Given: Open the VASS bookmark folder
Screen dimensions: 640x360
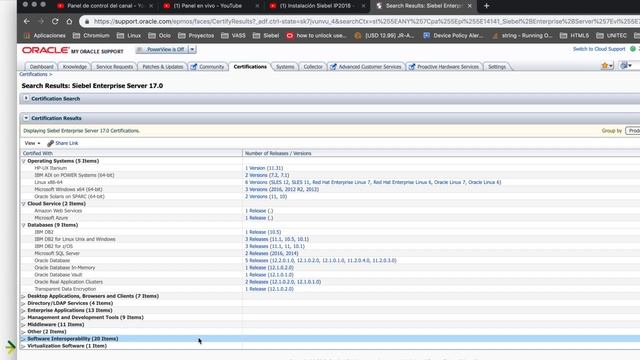Looking at the screenshot, I should (x=233, y=36).
